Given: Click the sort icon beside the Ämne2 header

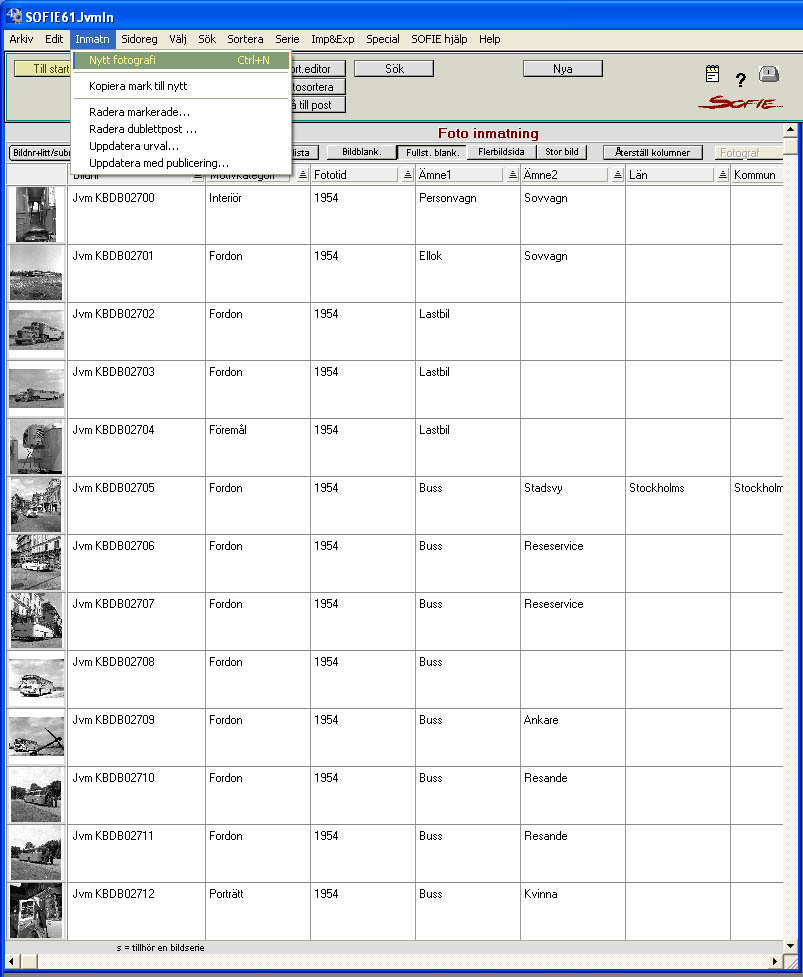Looking at the screenshot, I should tap(617, 175).
